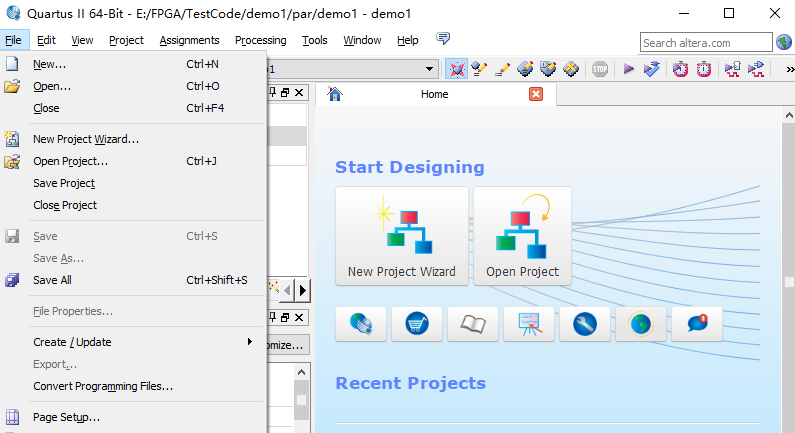Float the lower left panel
This screenshot has height=433, width=795.
[x=285, y=317]
